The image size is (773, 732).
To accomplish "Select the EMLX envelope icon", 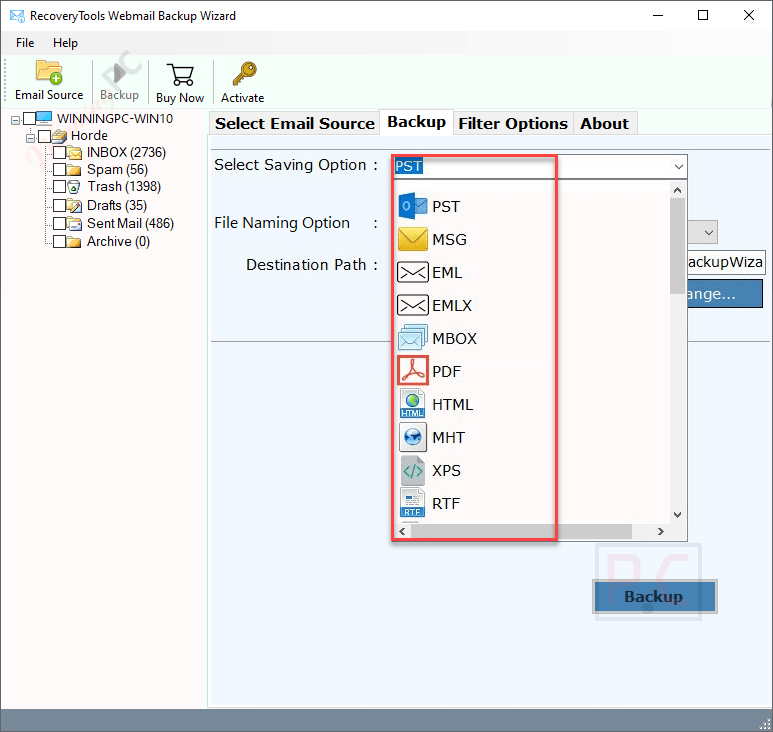I will [413, 305].
